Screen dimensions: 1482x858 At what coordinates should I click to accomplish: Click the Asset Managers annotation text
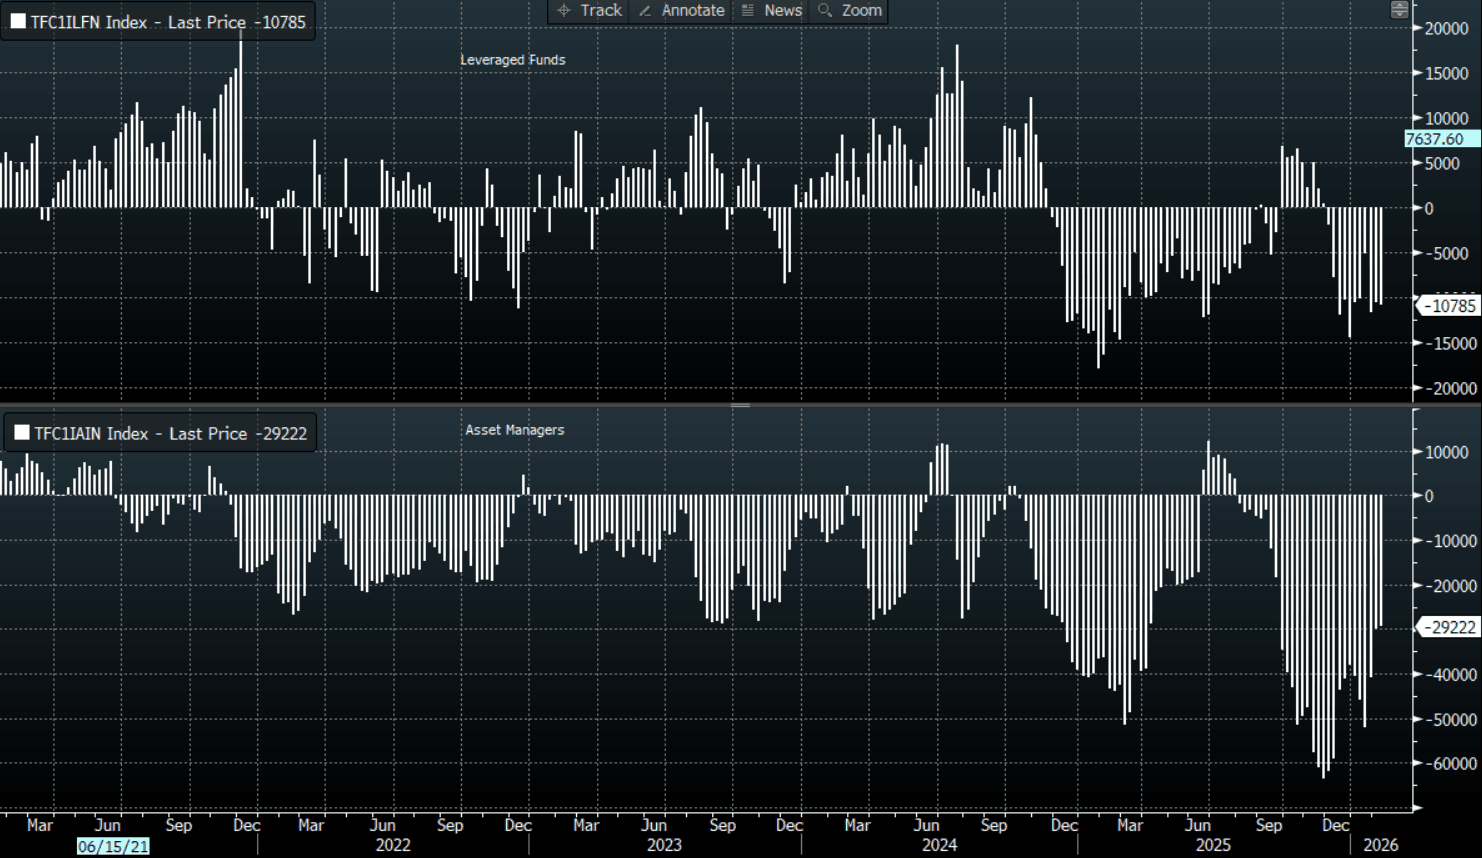click(x=514, y=430)
